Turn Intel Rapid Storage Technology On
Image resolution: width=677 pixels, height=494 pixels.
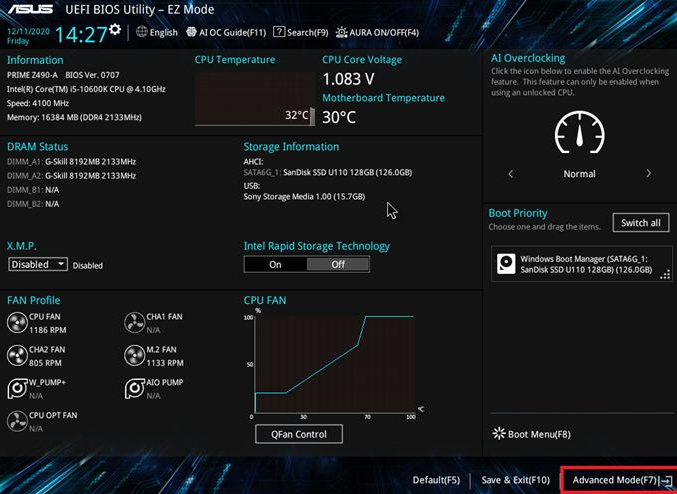coord(275,264)
